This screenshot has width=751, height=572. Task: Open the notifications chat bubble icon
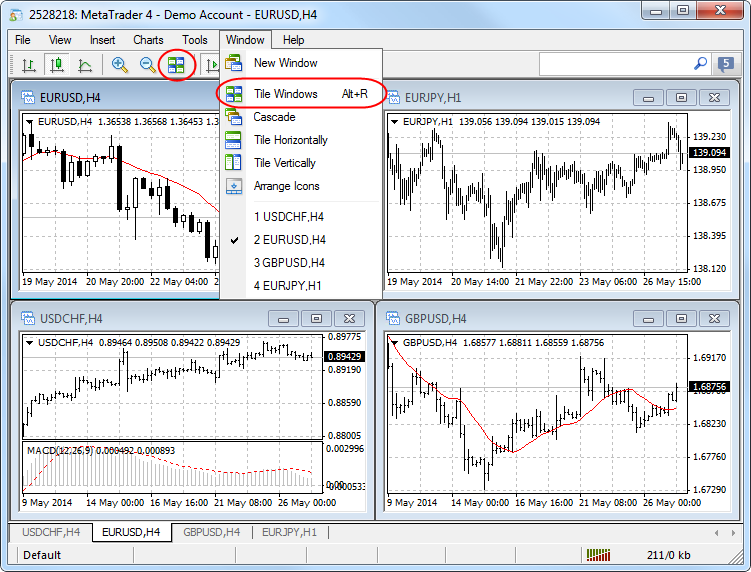(x=726, y=65)
